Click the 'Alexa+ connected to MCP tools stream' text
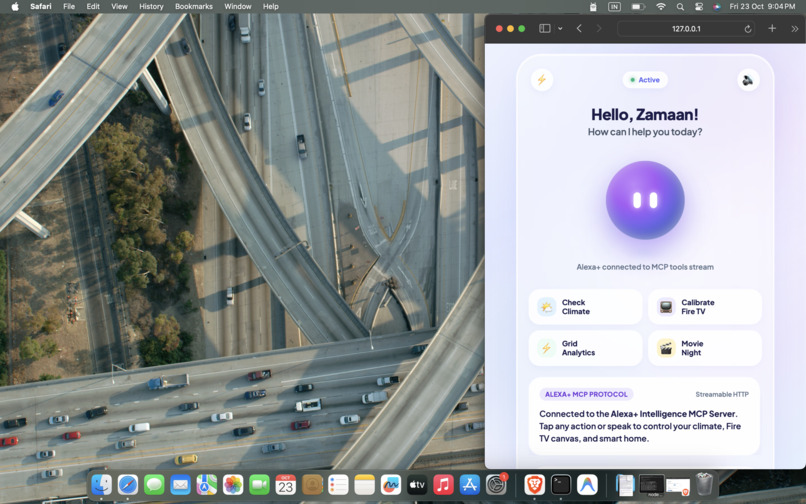Screen dimensions: 806x504 click(x=645, y=267)
